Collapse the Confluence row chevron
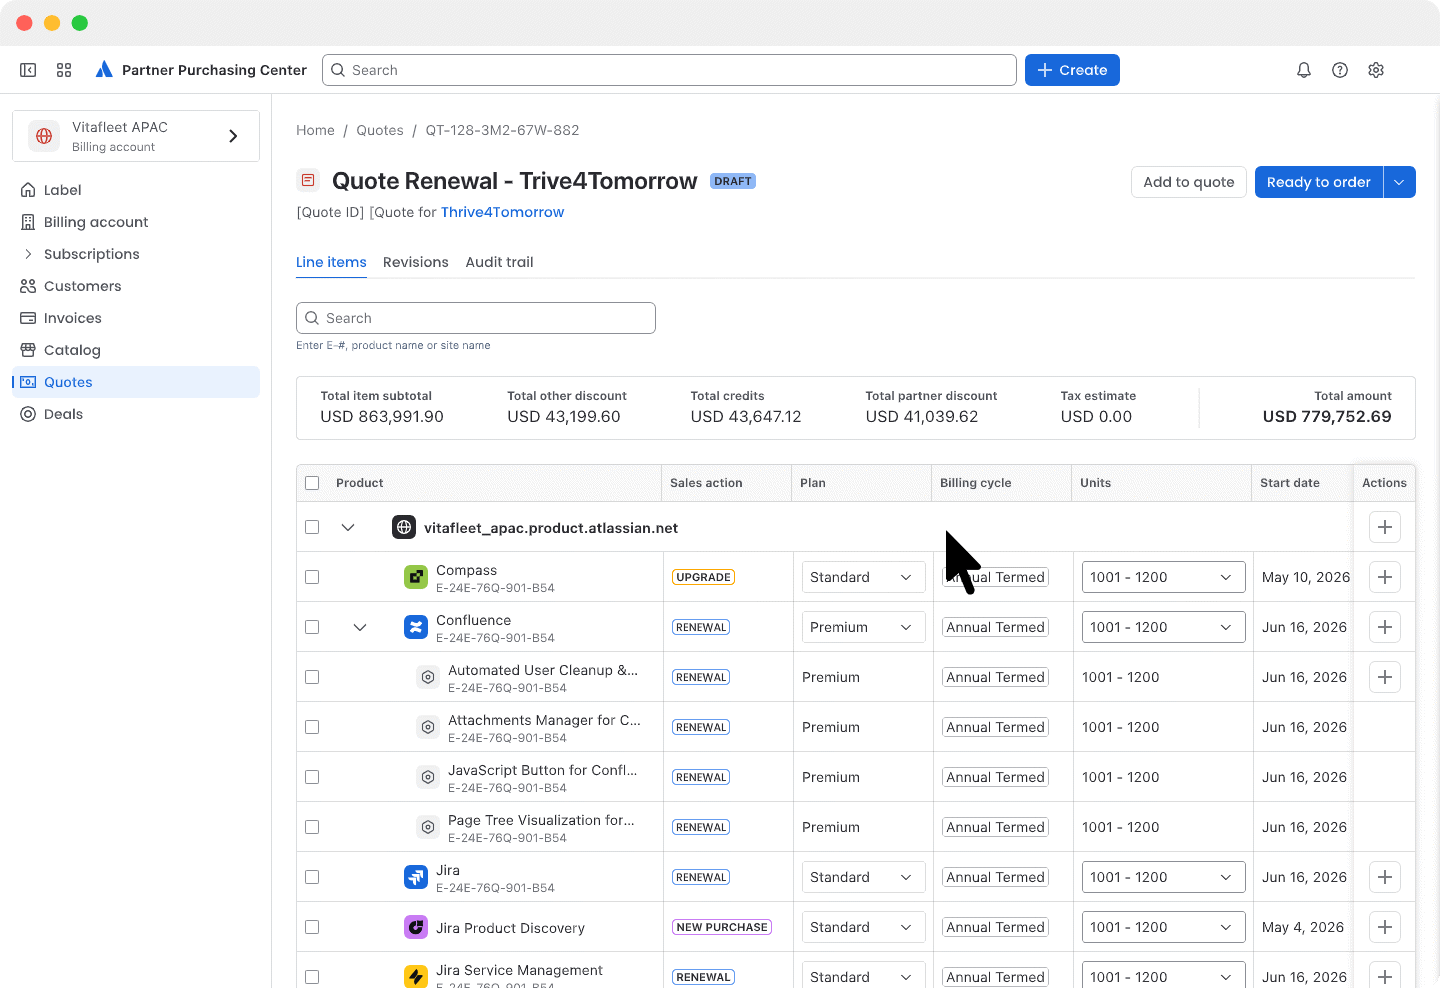 tap(360, 627)
